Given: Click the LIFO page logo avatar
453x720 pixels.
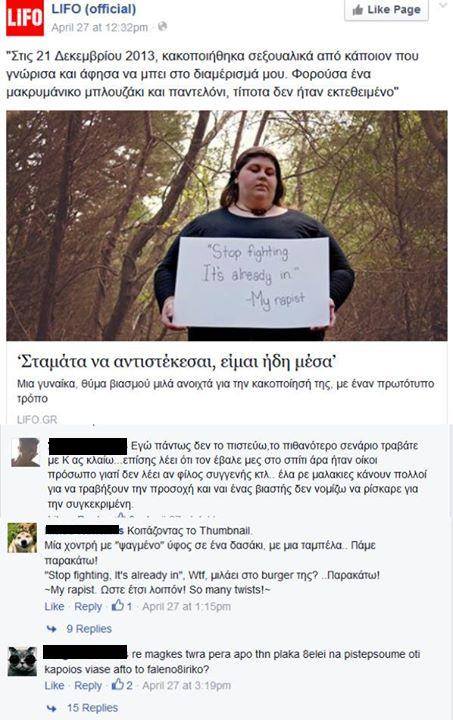Looking at the screenshot, I should [25, 18].
